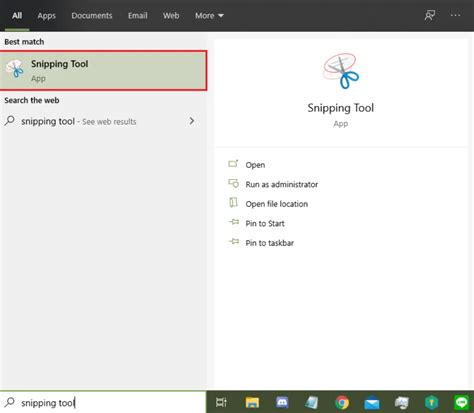This screenshot has height=413, width=474.
Task: Click the Open action icon
Action: click(233, 164)
